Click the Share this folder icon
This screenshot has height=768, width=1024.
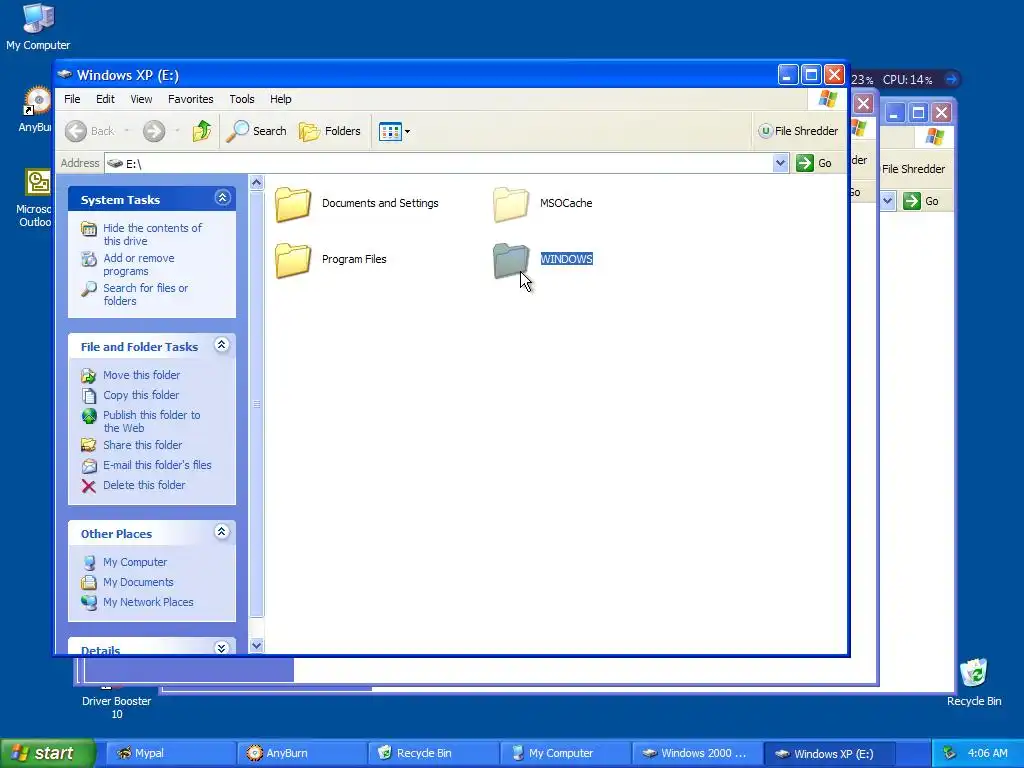[89, 445]
